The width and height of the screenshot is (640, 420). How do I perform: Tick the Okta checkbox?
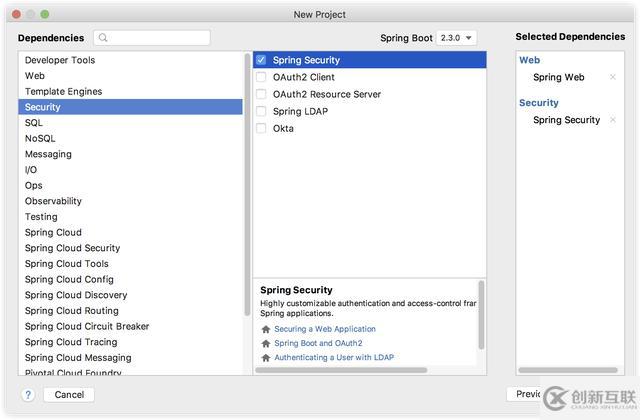(x=261, y=128)
